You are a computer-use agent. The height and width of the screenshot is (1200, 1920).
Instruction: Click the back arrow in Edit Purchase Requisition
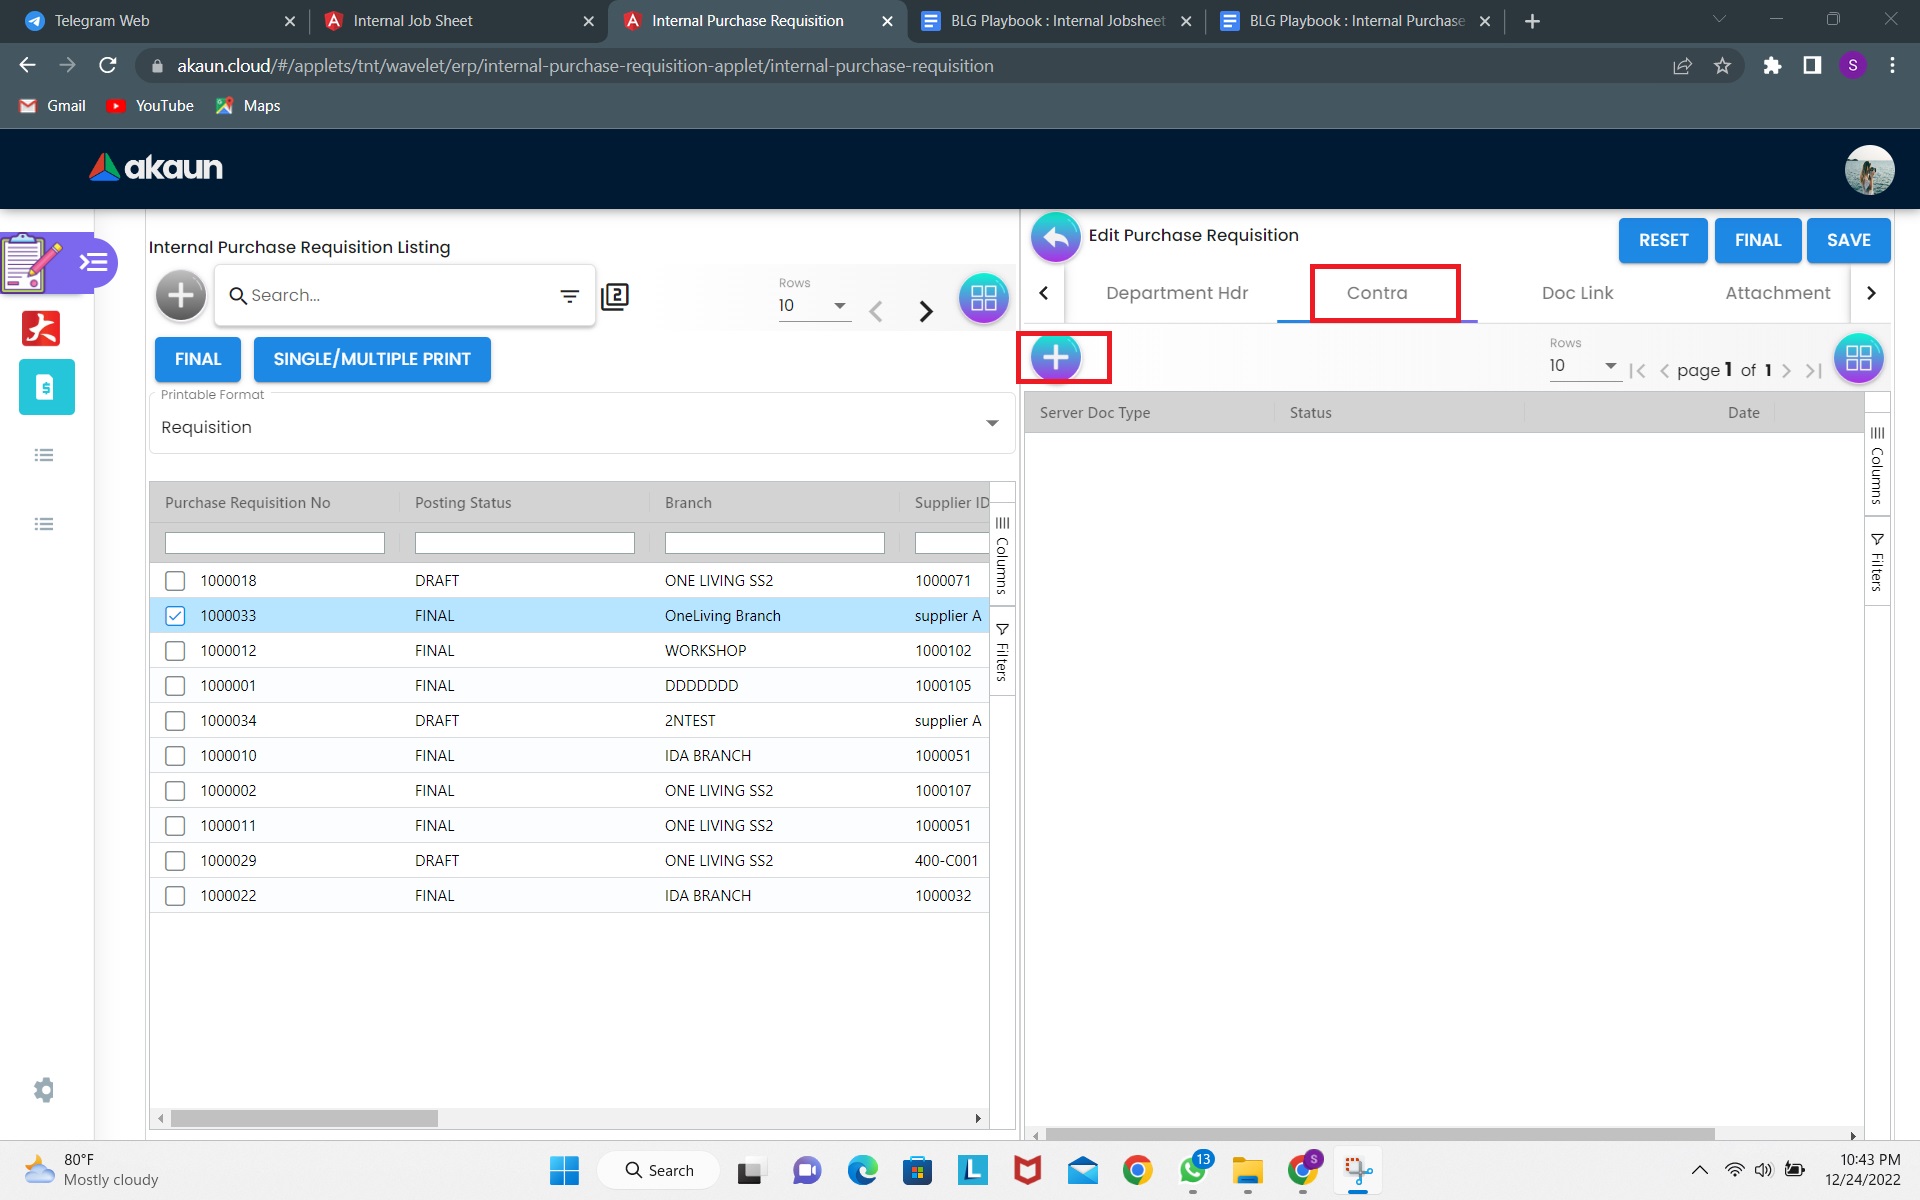point(1055,238)
